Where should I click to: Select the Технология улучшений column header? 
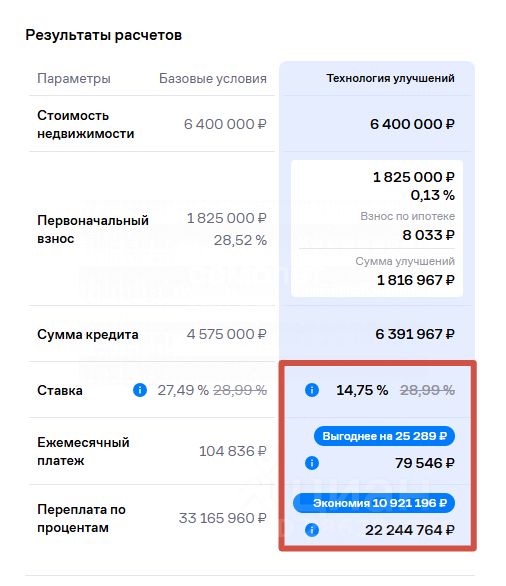390,78
